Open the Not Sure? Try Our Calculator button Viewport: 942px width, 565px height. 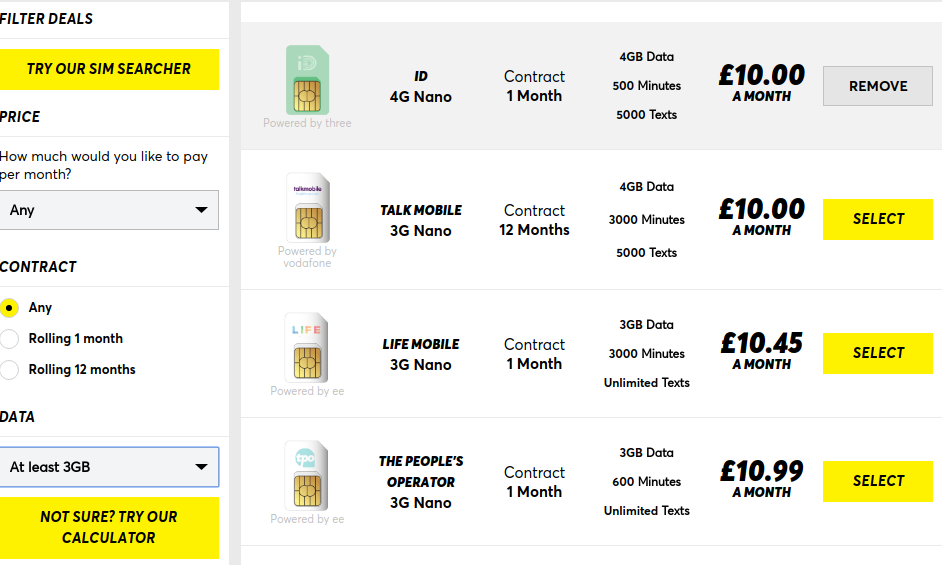tap(109, 528)
